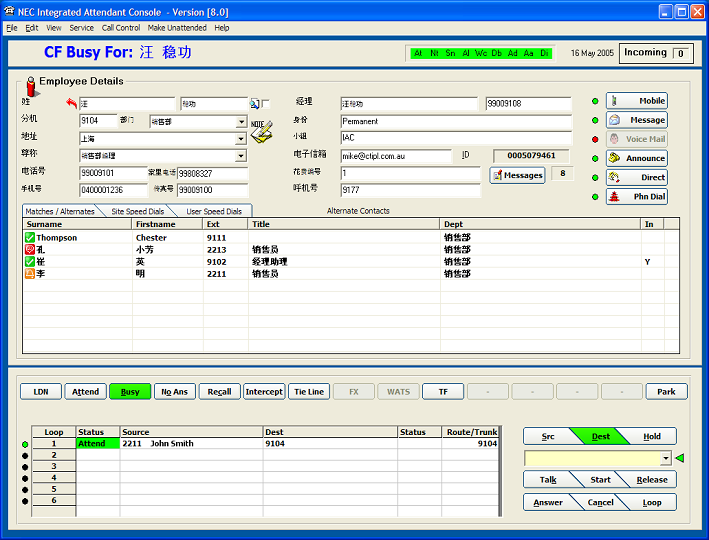709x540 pixels.
Task: Click the green Busy button
Action: 130,392
